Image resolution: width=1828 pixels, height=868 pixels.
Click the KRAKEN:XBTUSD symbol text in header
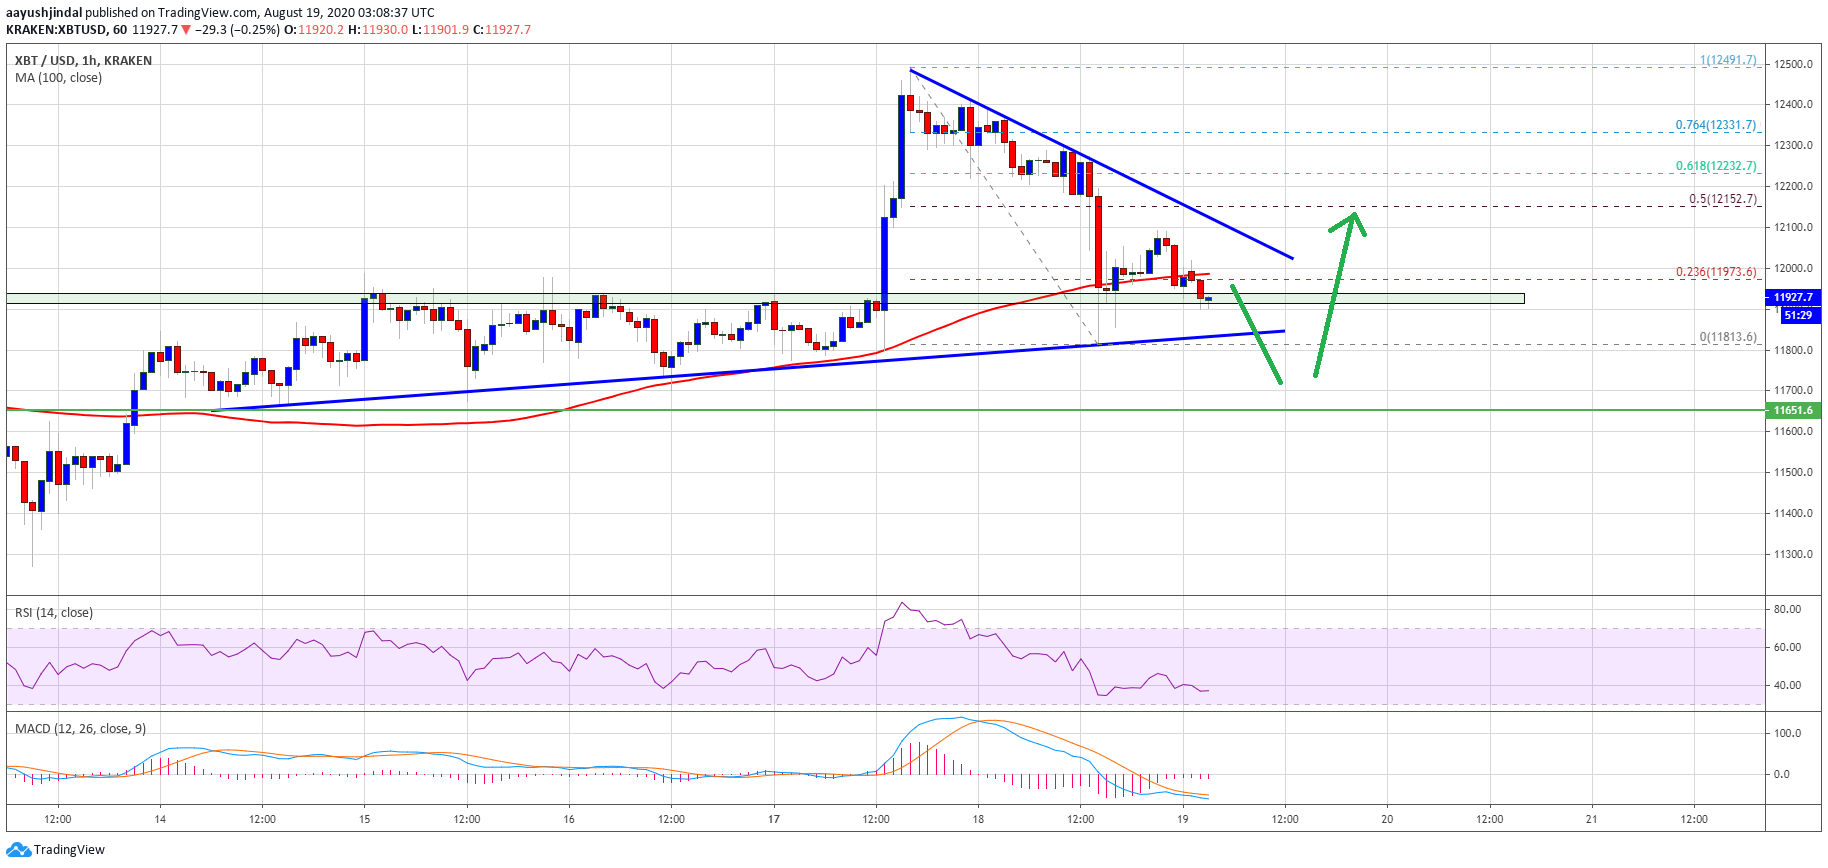coord(57,30)
